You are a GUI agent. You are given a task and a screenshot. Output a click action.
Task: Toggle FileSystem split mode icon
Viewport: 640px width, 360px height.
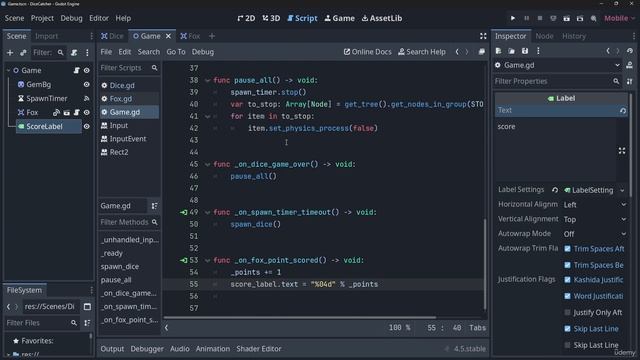click(x=87, y=307)
